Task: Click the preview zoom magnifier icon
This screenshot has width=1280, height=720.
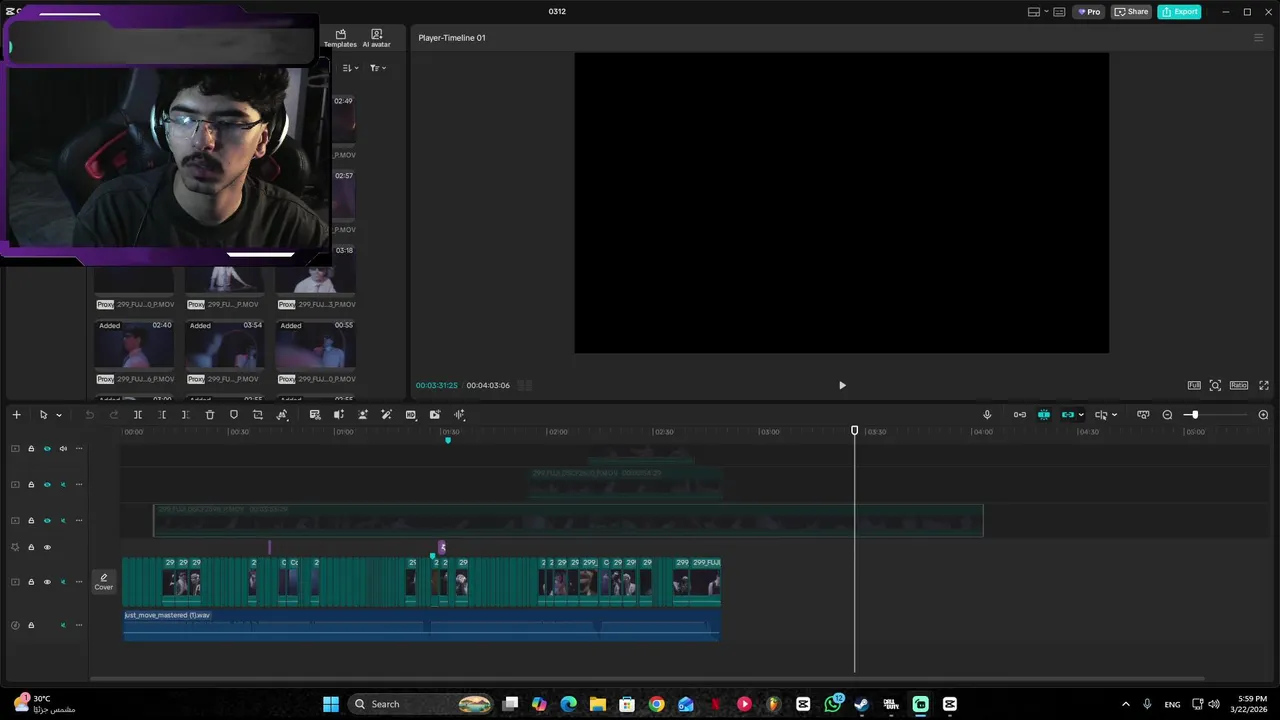Action: 1215,385
